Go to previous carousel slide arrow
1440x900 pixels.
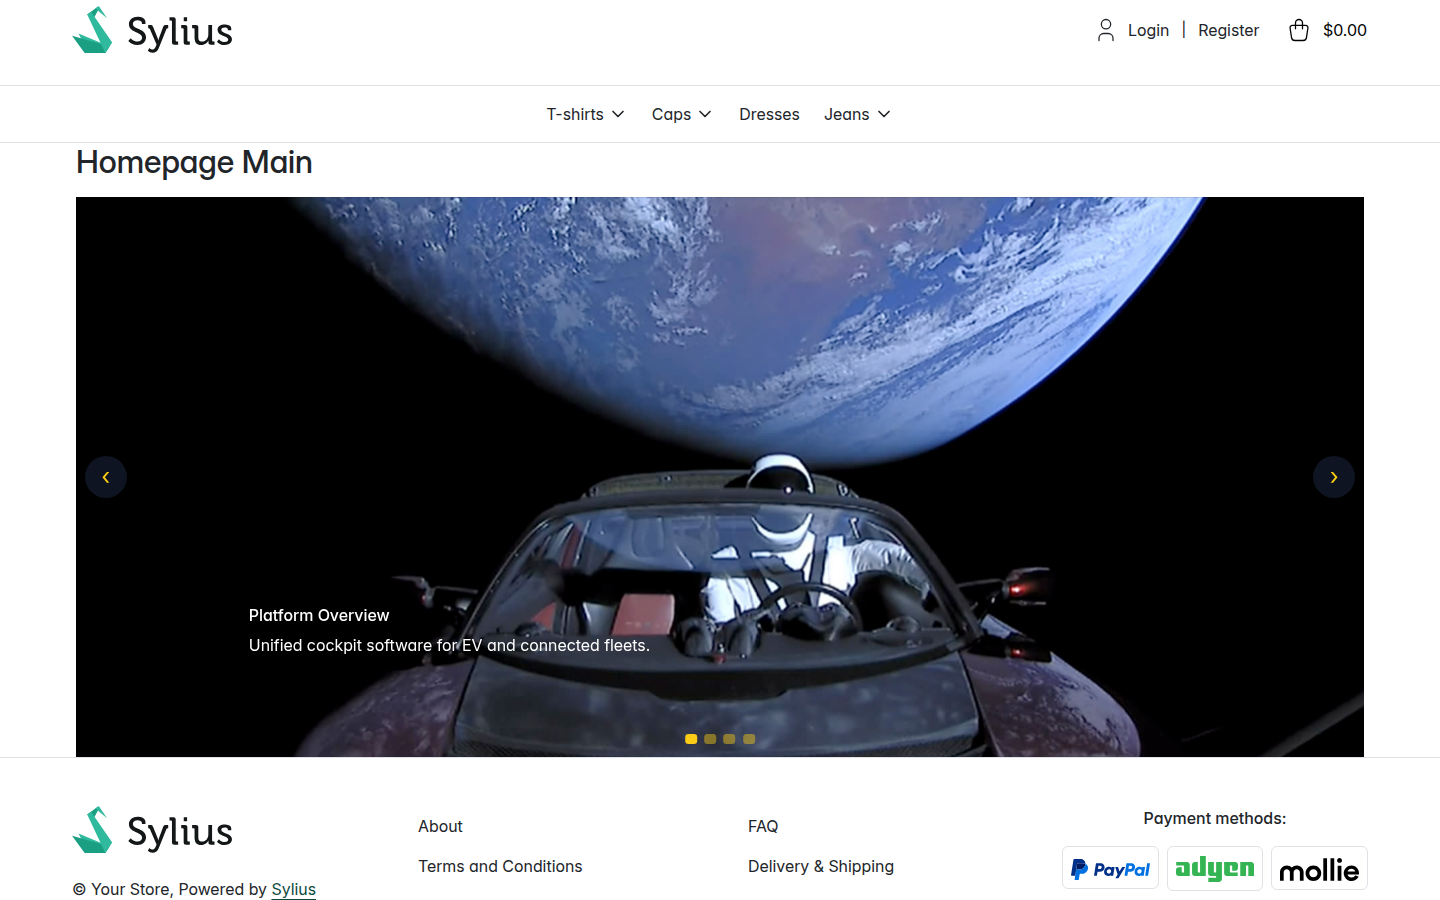click(x=106, y=477)
